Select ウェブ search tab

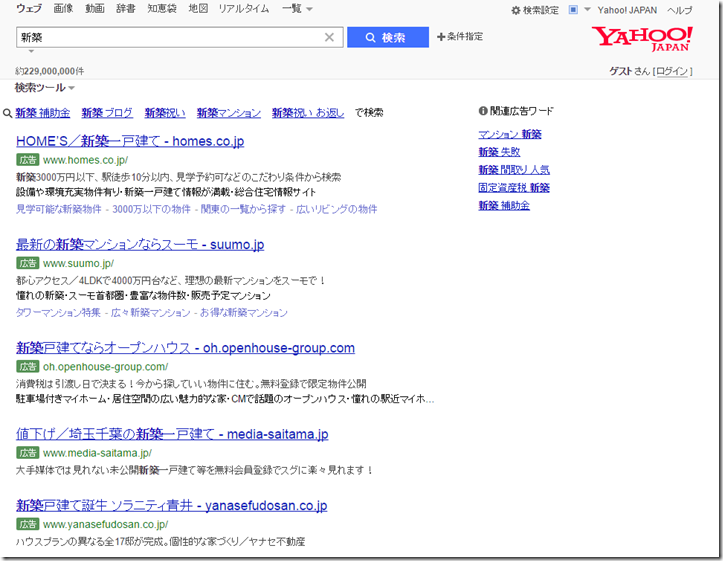29,8
